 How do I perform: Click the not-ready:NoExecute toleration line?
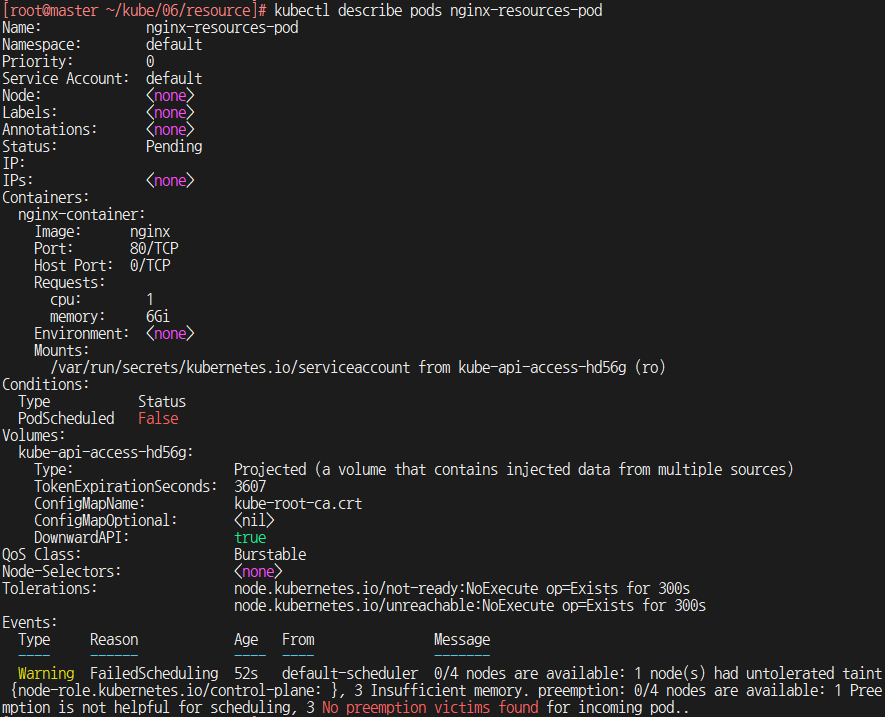tap(462, 588)
